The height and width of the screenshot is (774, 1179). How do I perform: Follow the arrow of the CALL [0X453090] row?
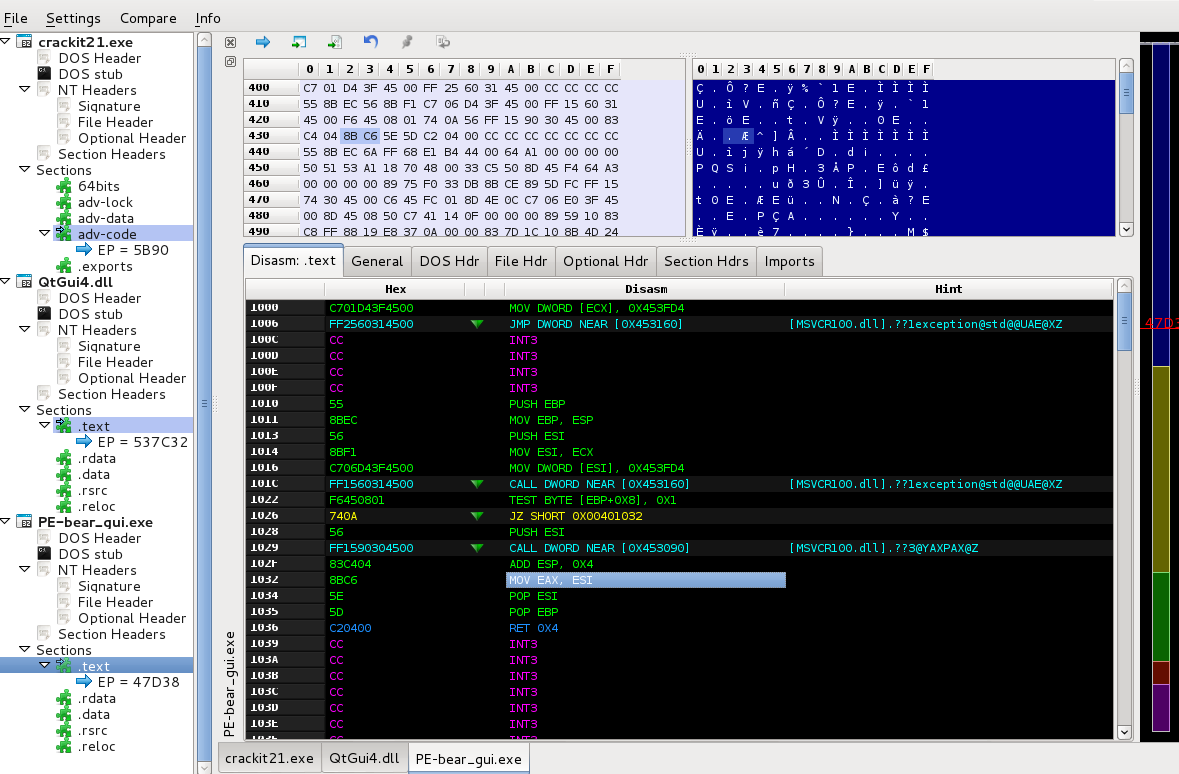click(477, 548)
